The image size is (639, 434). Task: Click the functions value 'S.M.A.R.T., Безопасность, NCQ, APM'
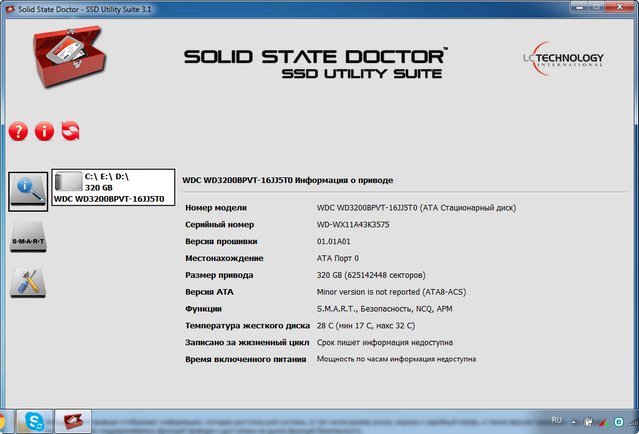pos(384,309)
